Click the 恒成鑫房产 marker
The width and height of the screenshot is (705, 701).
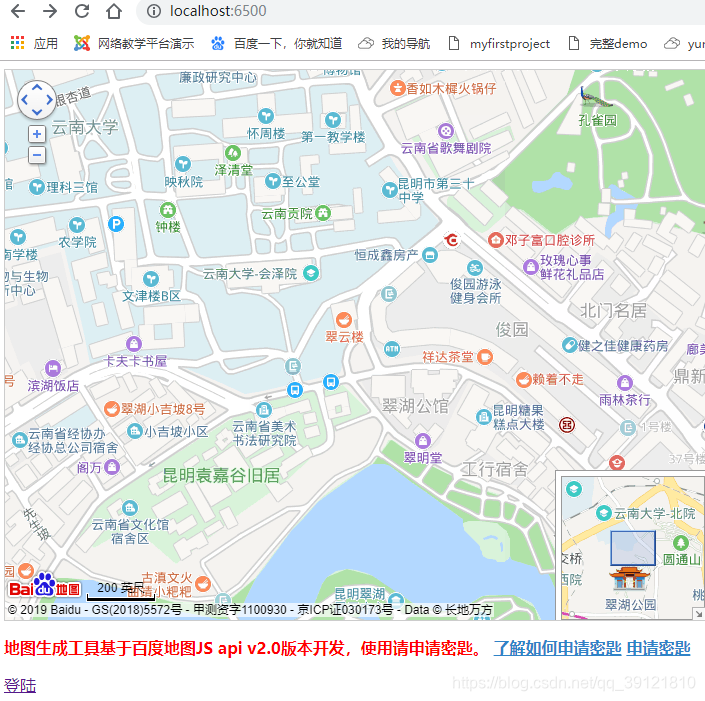click(x=430, y=255)
